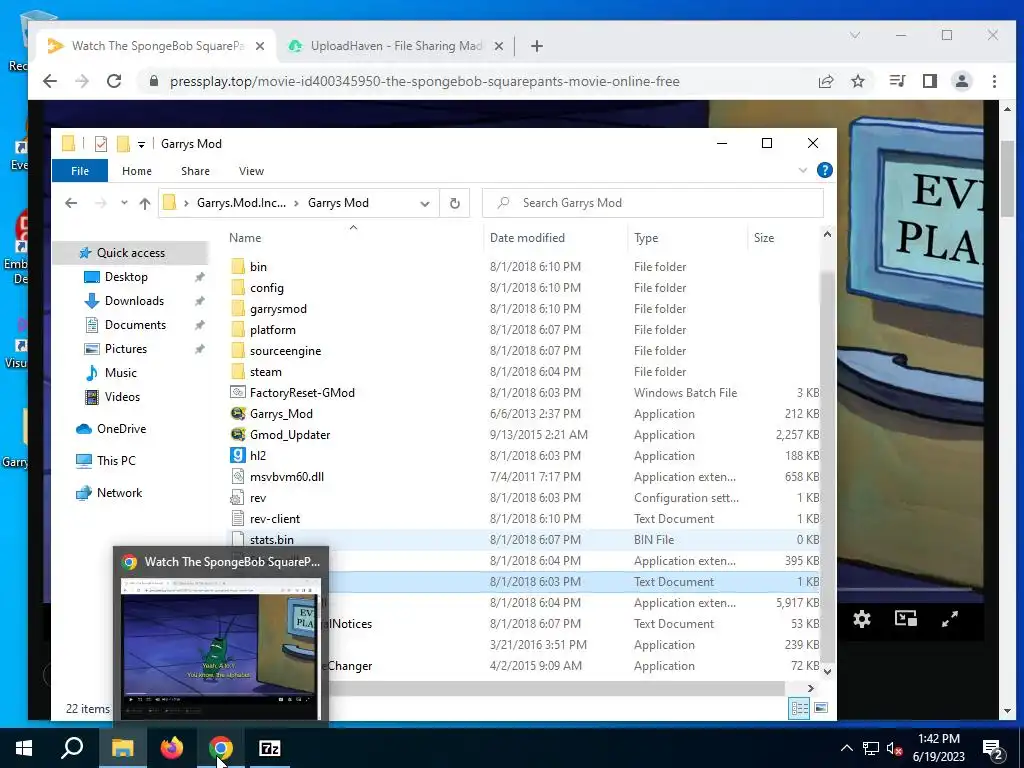
Task: Close the UploadHaven tab
Action: (498, 46)
